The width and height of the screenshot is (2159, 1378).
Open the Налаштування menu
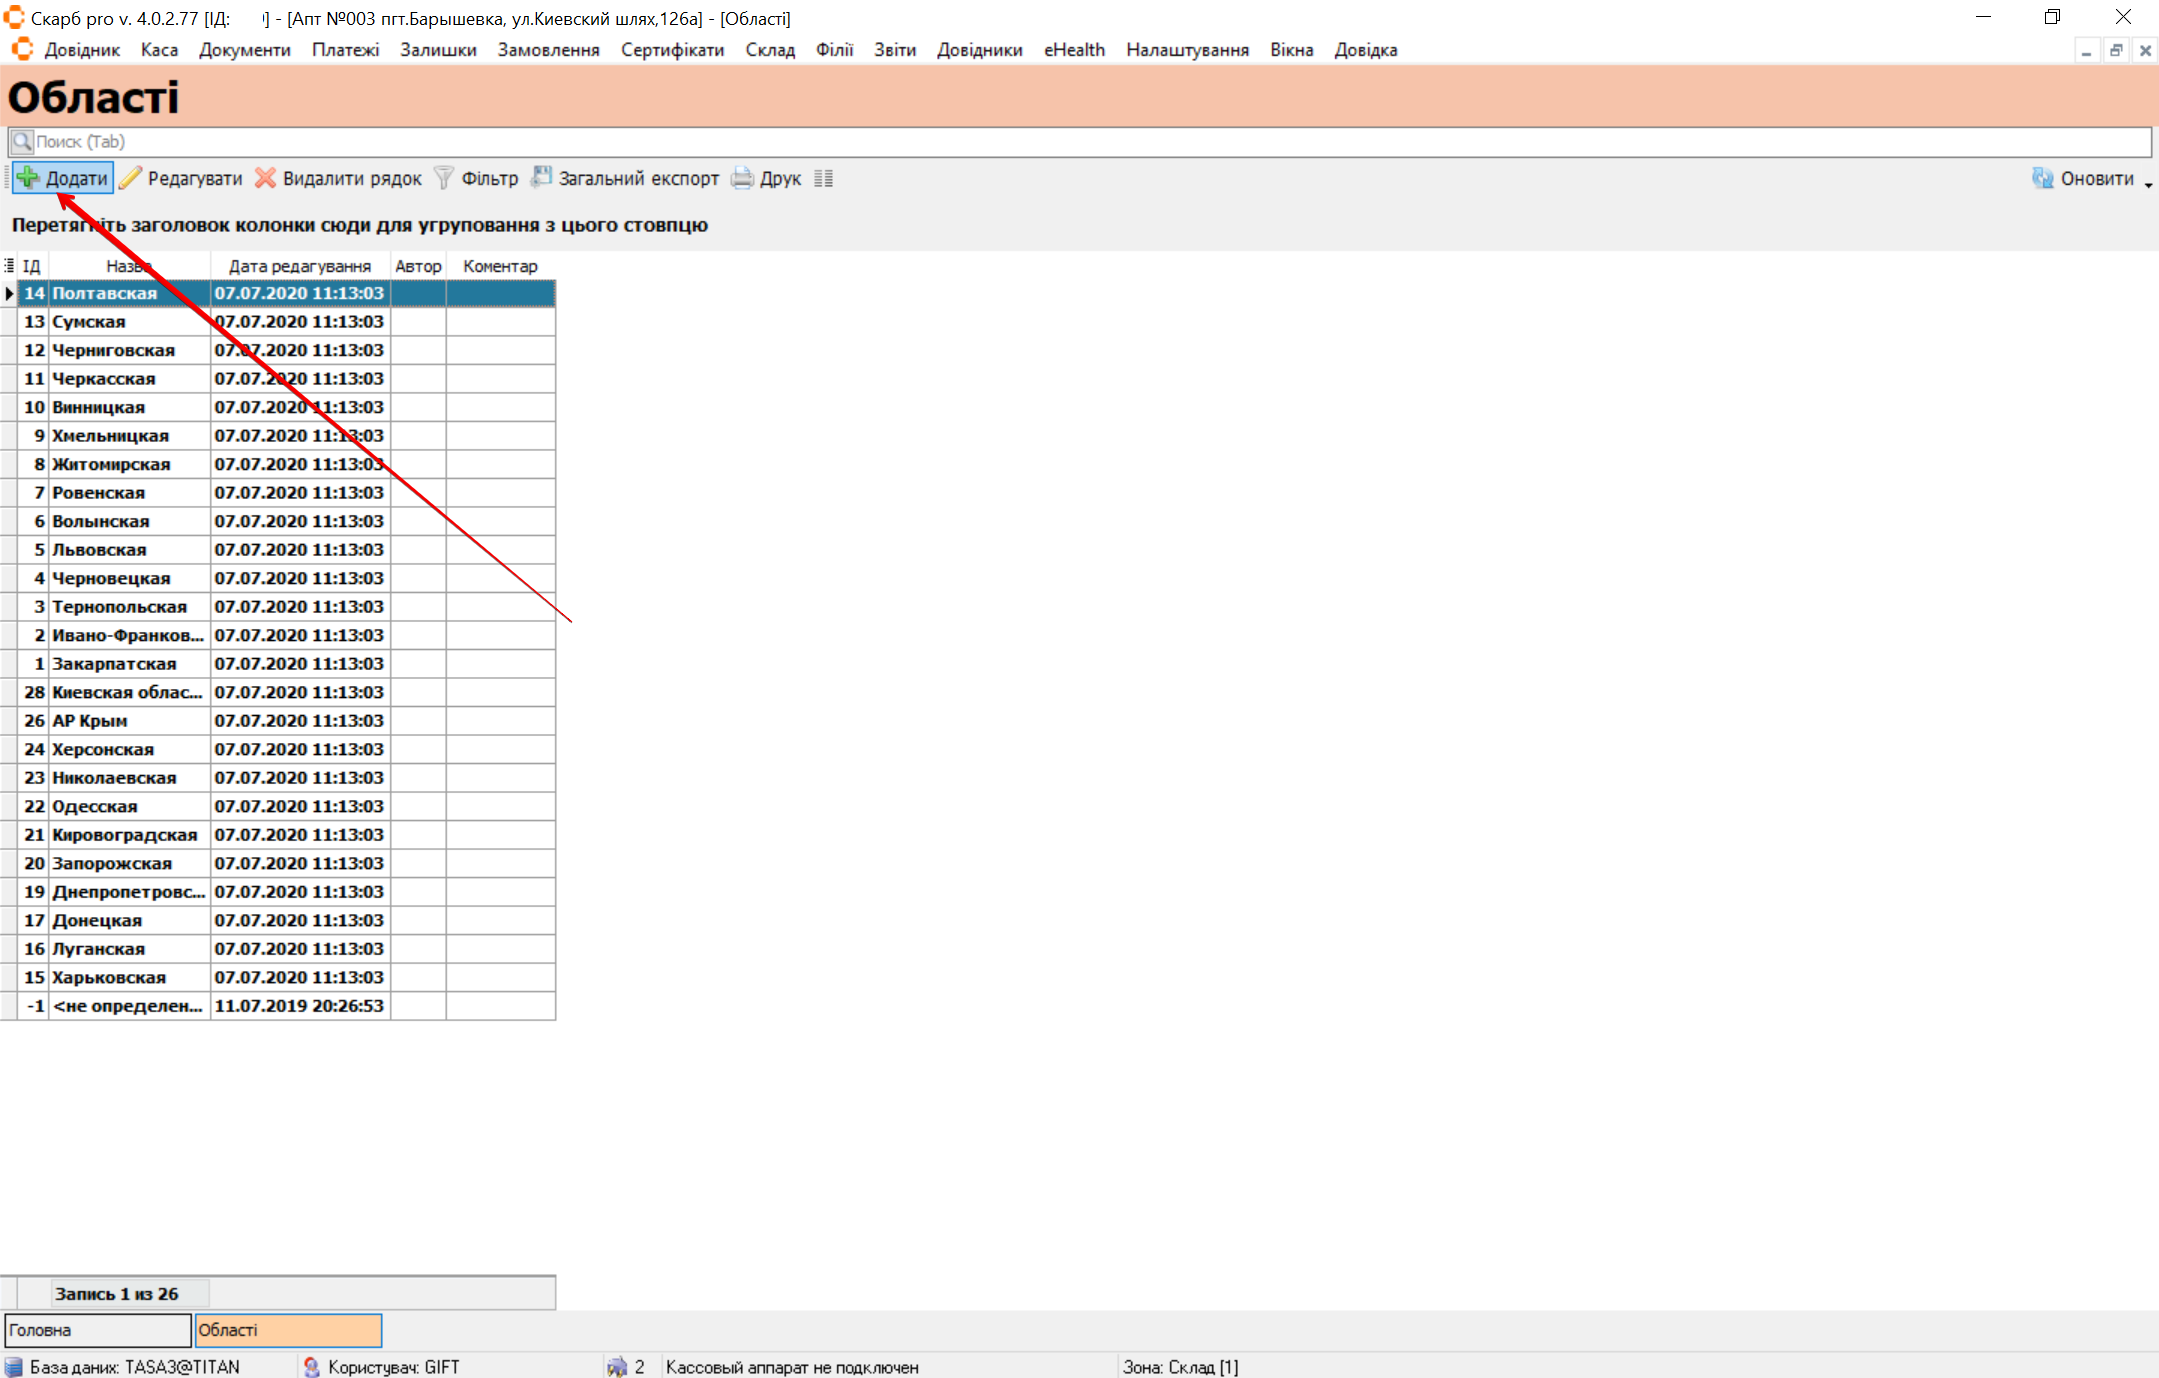point(1187,50)
